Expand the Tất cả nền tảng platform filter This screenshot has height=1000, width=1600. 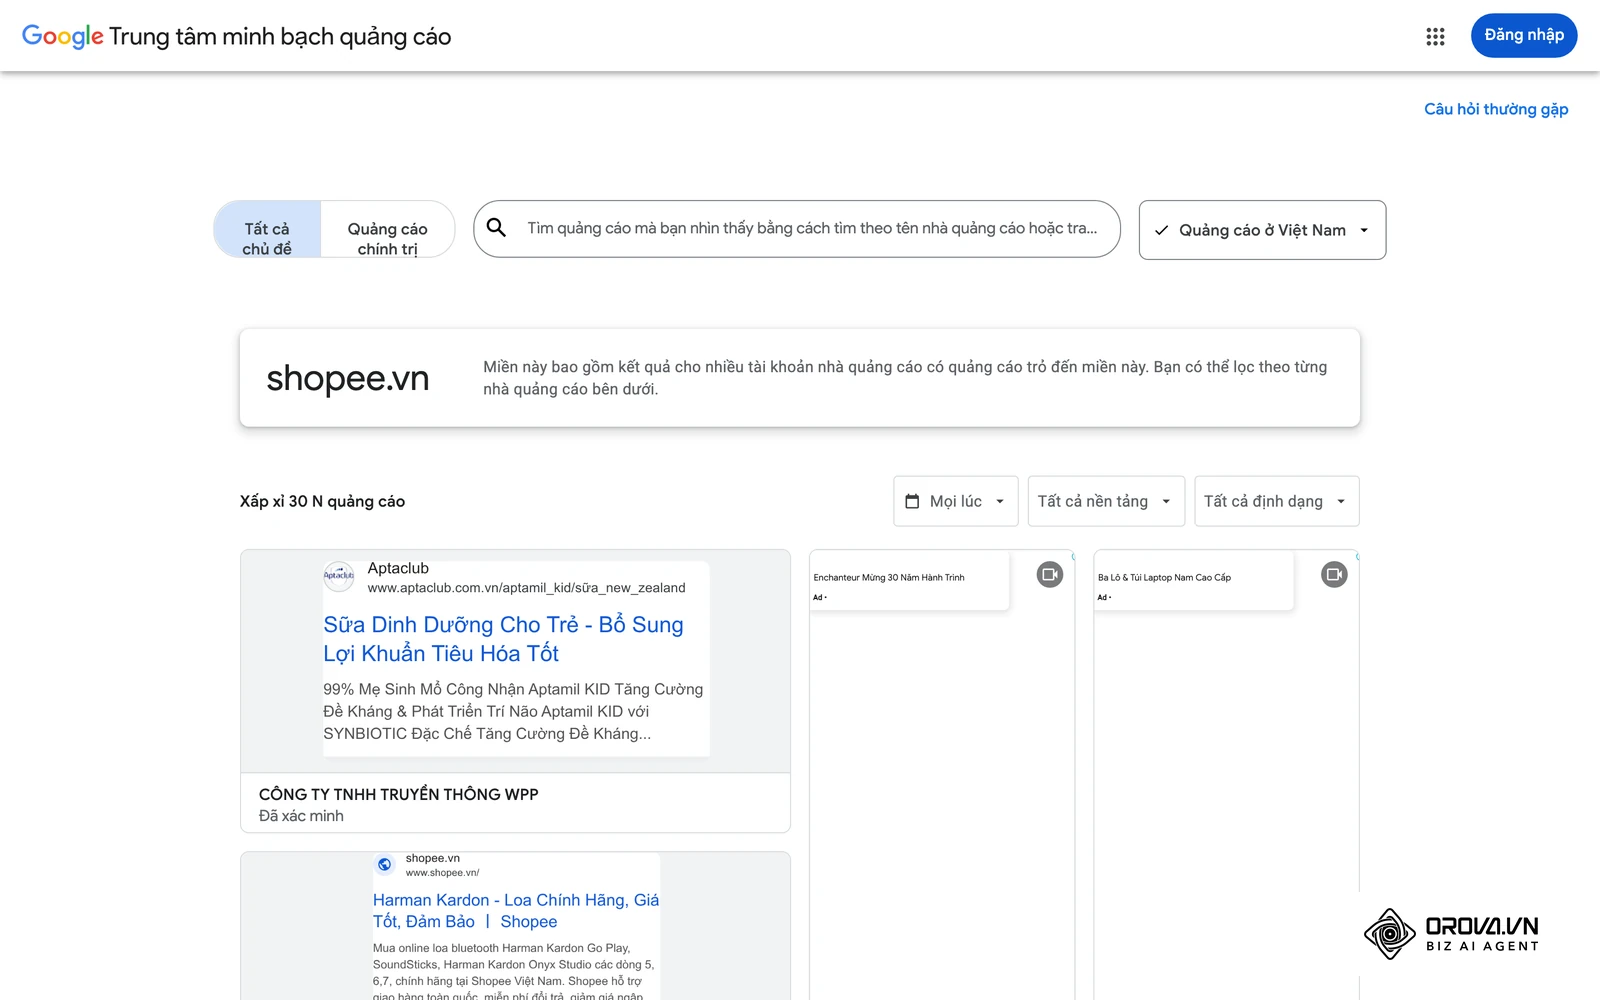coord(1106,501)
